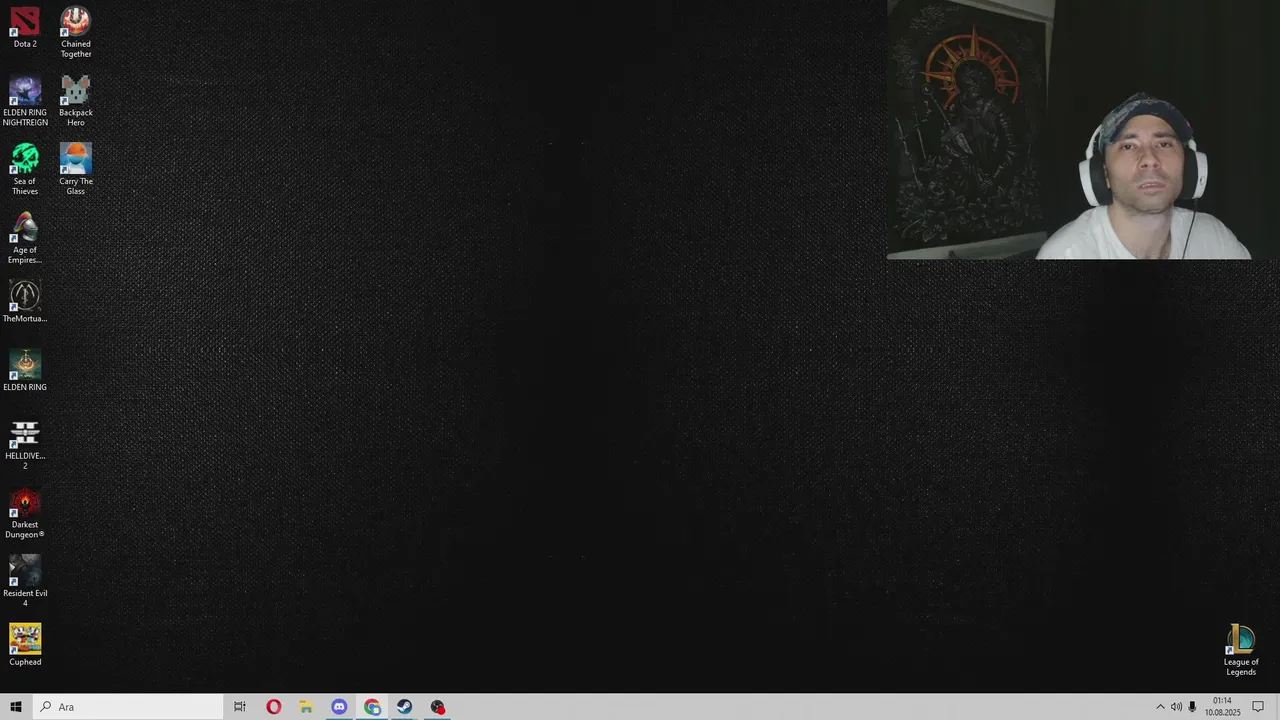Select the Backpack Hero desktop icon
The height and width of the screenshot is (720, 1280).
(75, 101)
